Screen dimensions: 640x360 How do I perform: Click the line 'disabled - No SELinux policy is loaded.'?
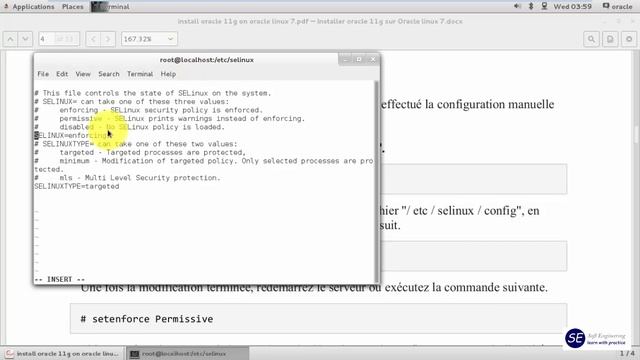coord(142,127)
